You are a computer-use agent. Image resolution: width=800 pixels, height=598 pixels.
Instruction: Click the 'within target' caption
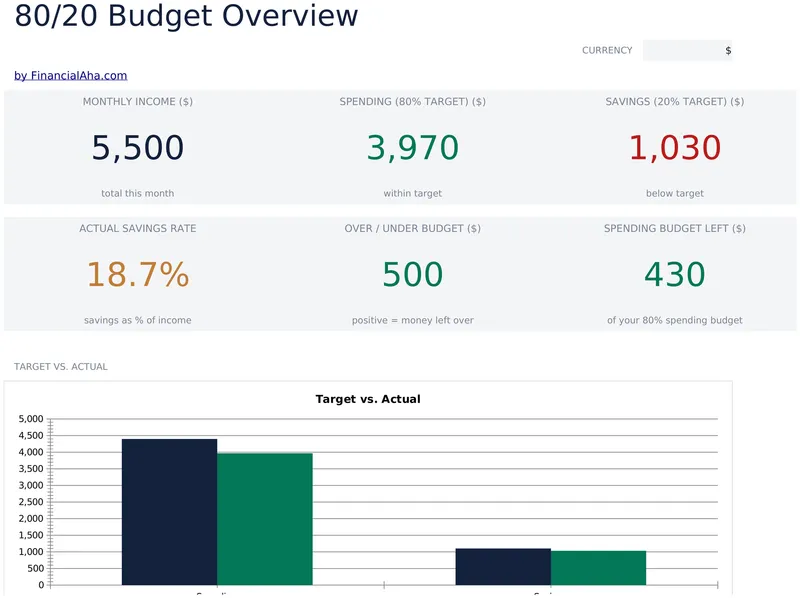click(413, 193)
